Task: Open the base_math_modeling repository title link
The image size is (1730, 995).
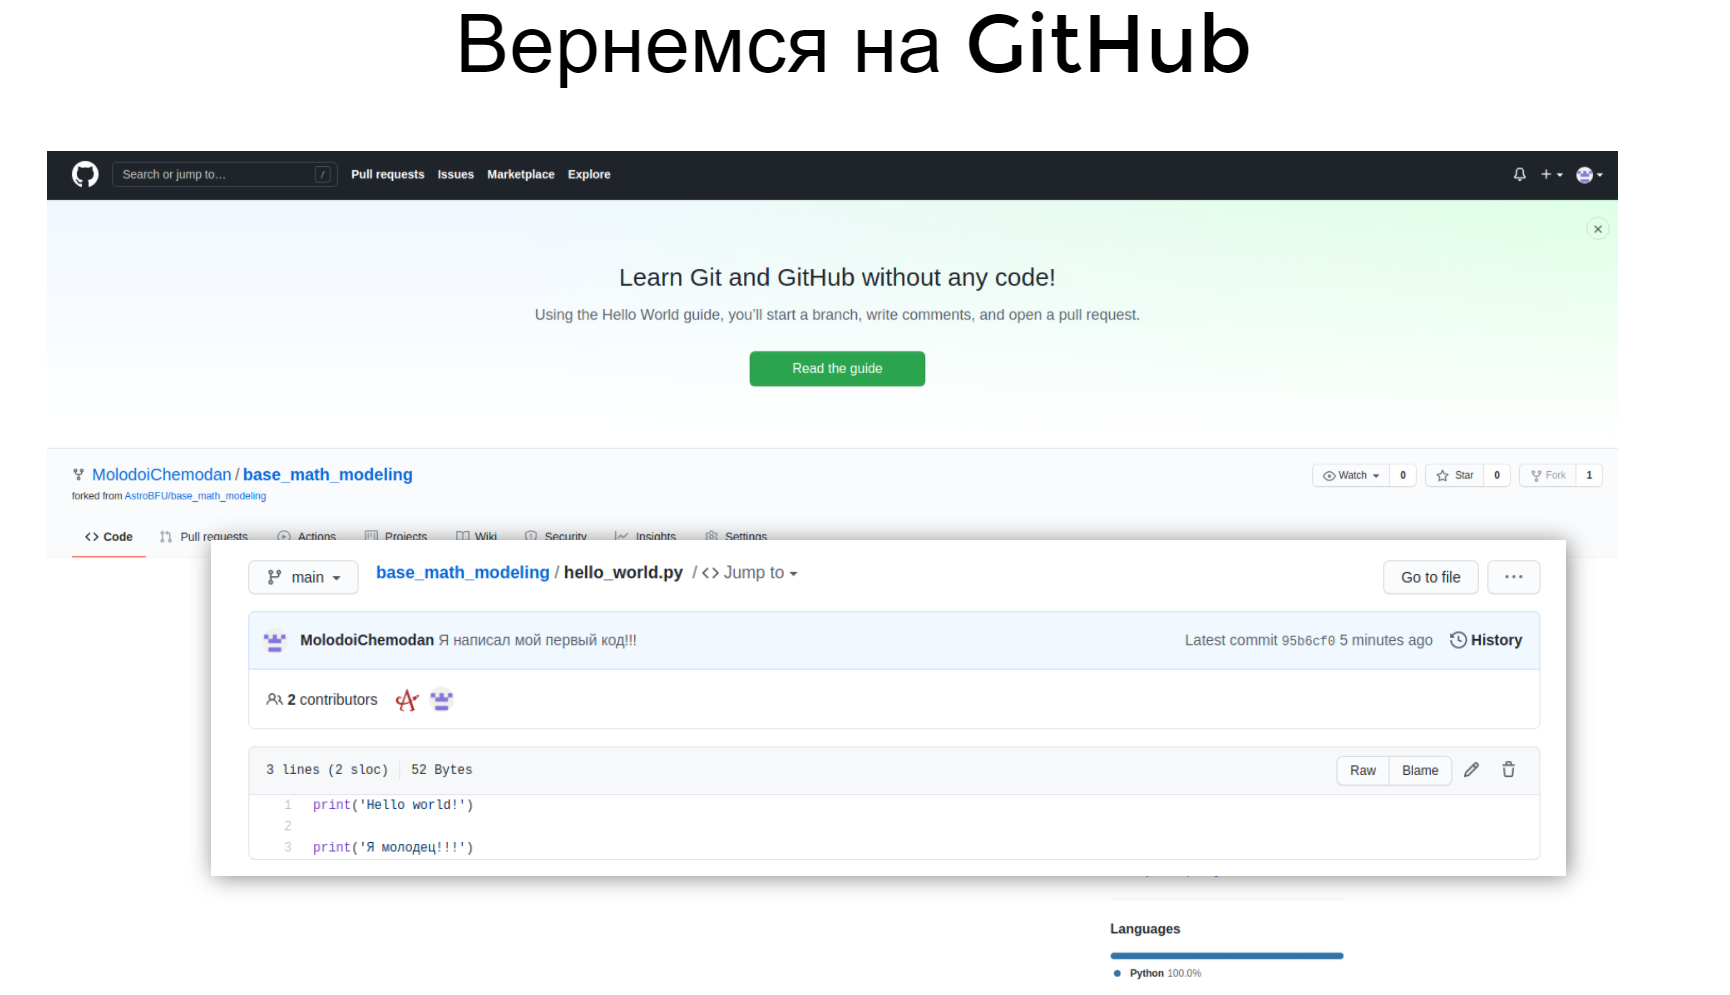Action: point(327,474)
